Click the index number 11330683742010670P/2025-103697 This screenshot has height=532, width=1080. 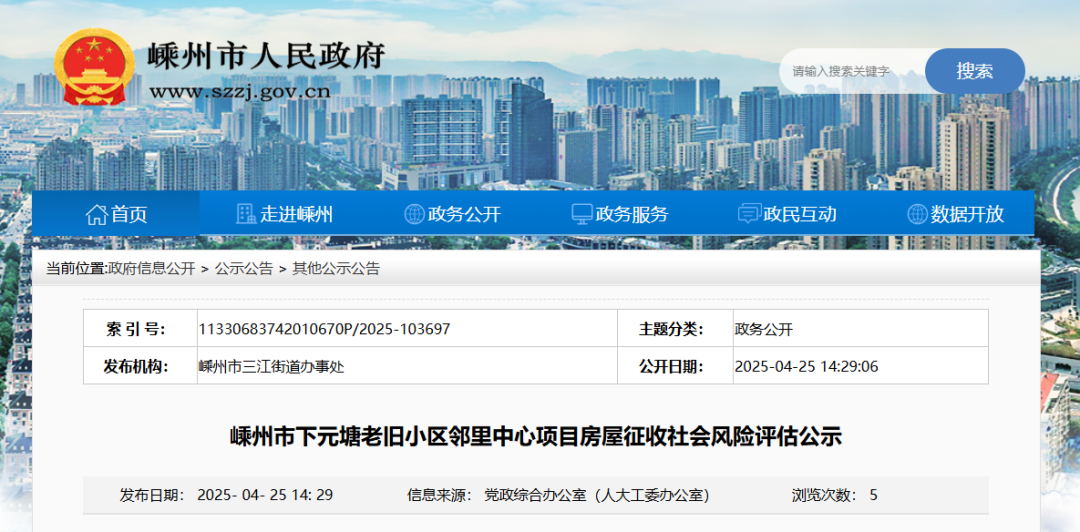[324, 329]
